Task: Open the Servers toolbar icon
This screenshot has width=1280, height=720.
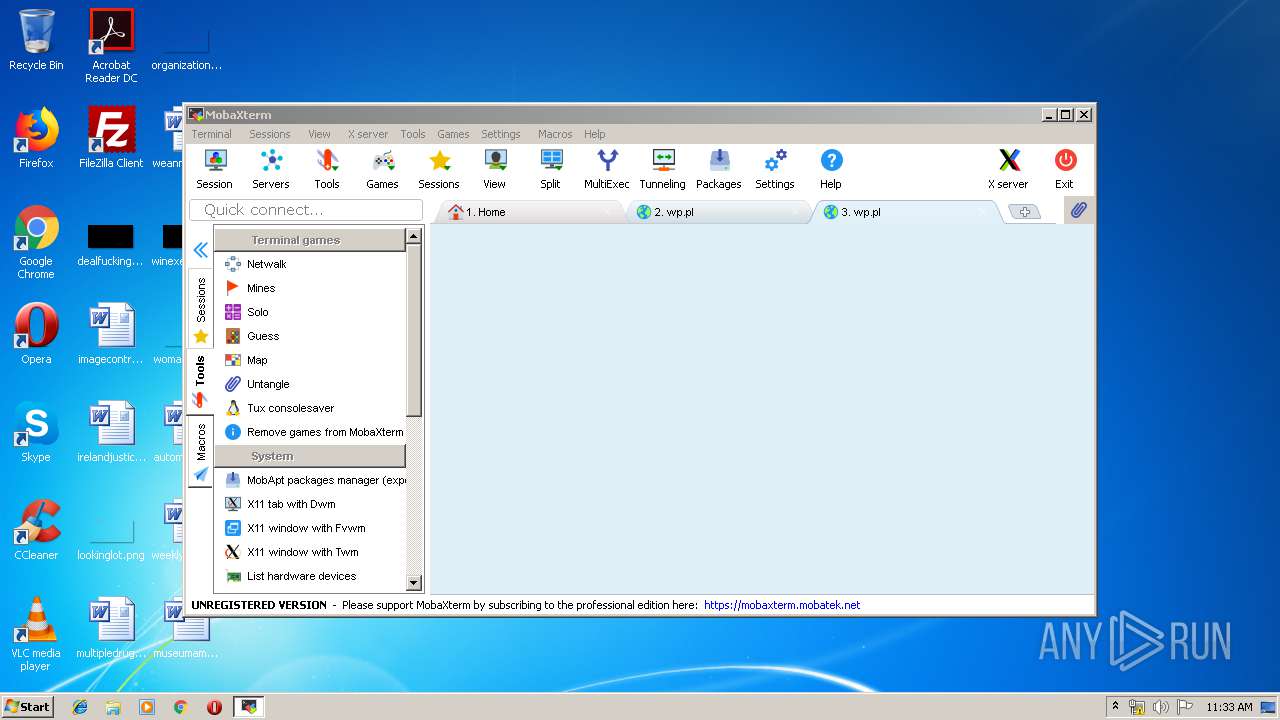Action: 271,169
